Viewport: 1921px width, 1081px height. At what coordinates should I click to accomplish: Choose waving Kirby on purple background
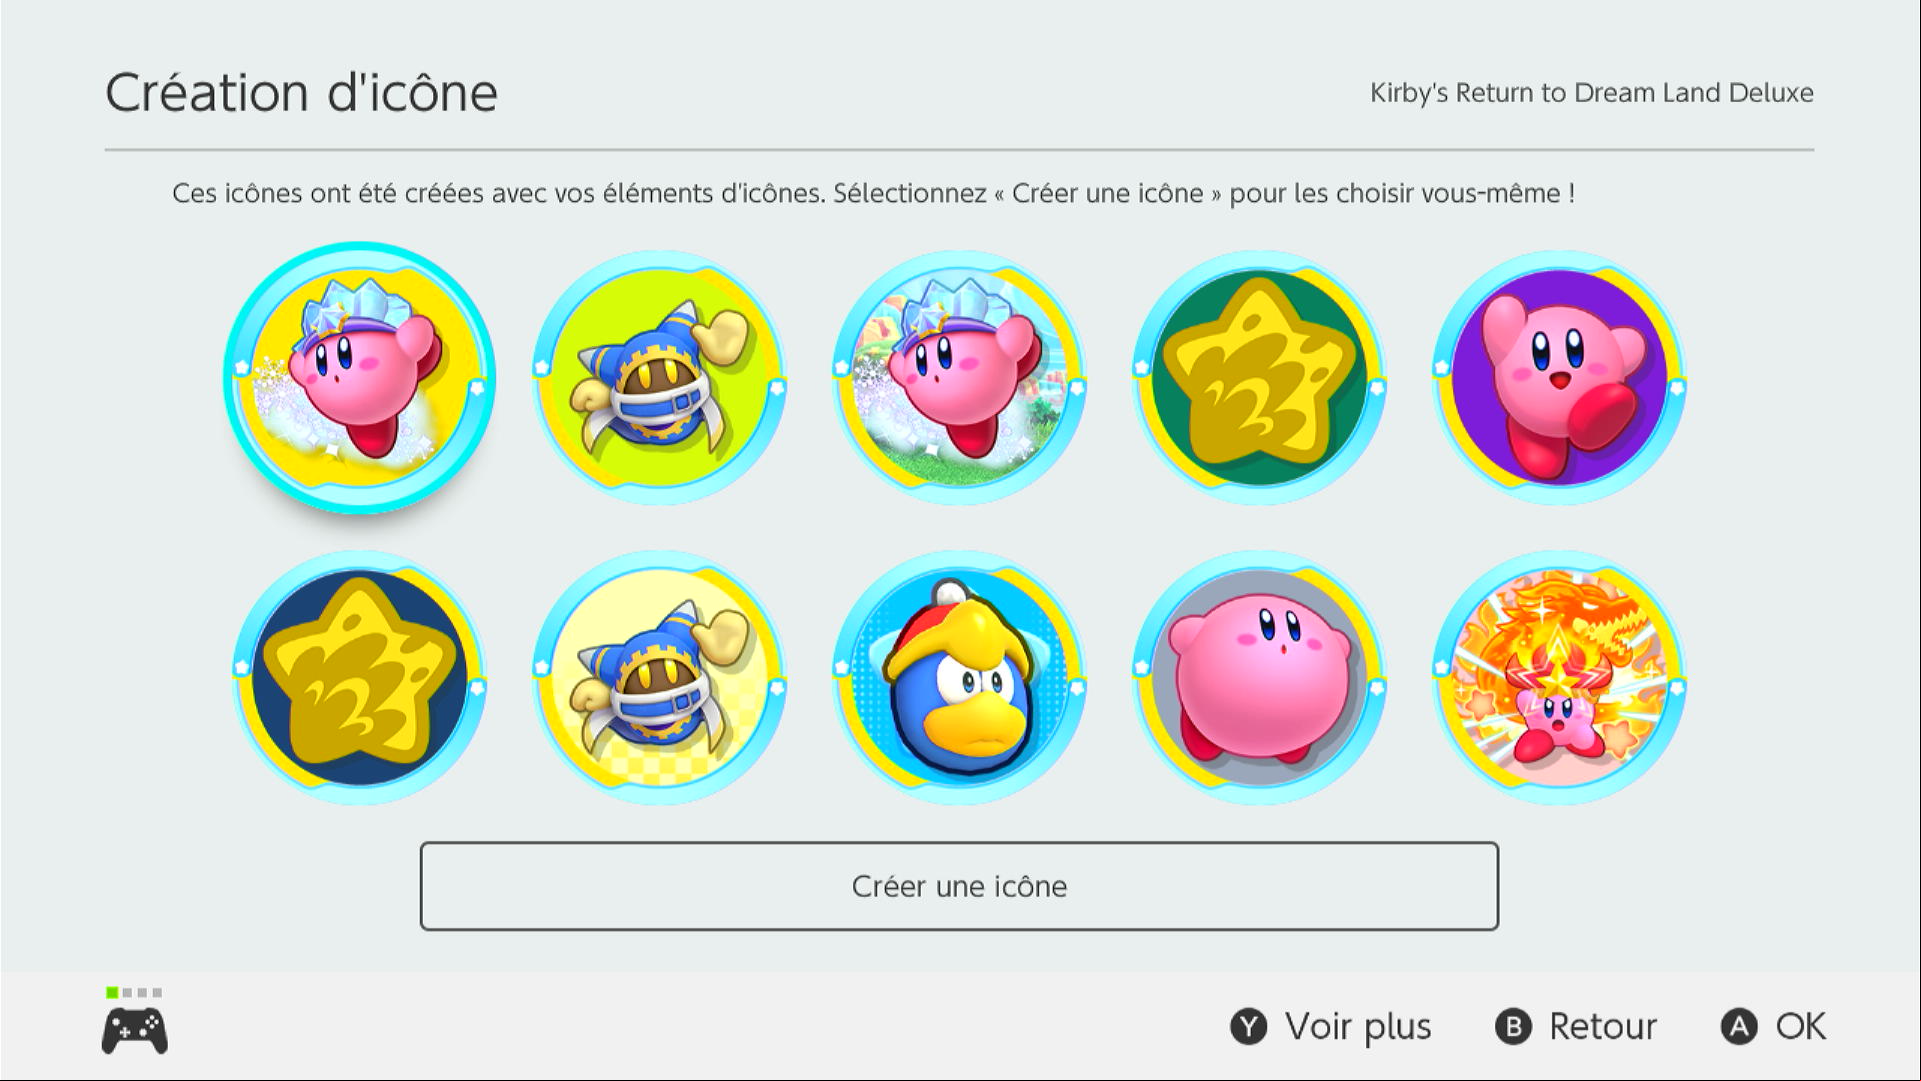pyautogui.click(x=1559, y=378)
